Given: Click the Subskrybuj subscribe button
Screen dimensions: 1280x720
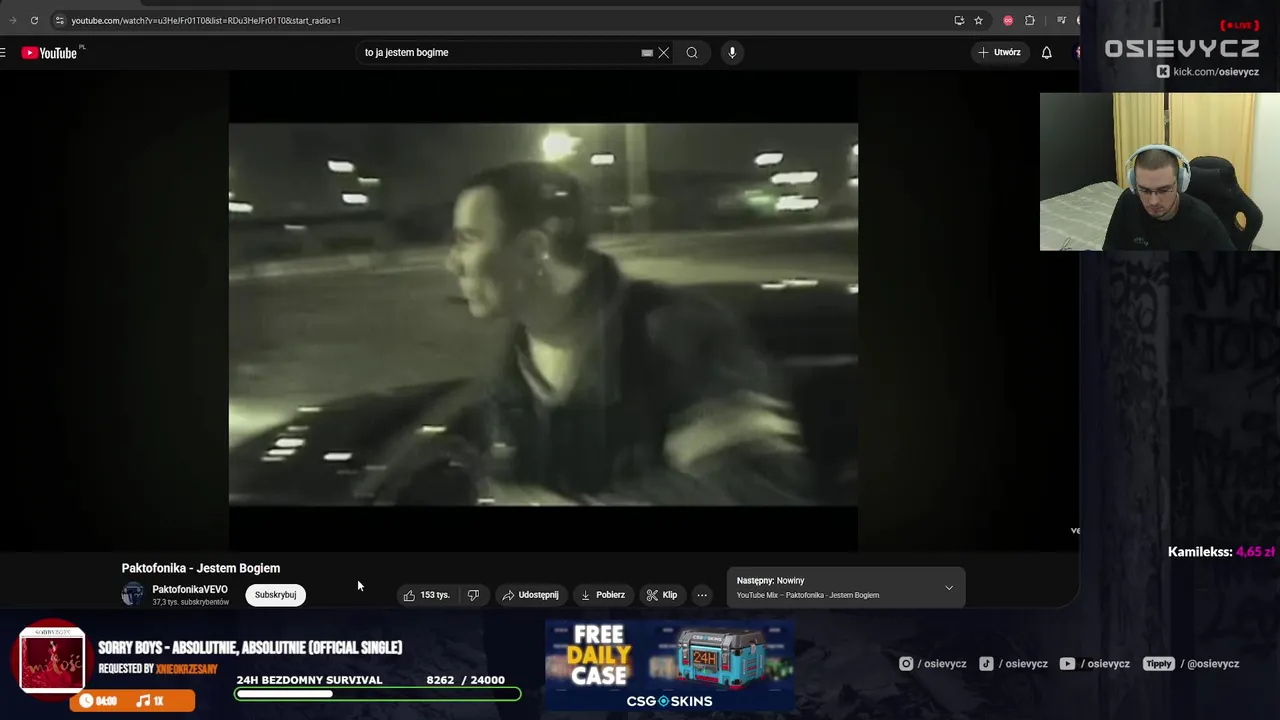Looking at the screenshot, I should [x=275, y=595].
